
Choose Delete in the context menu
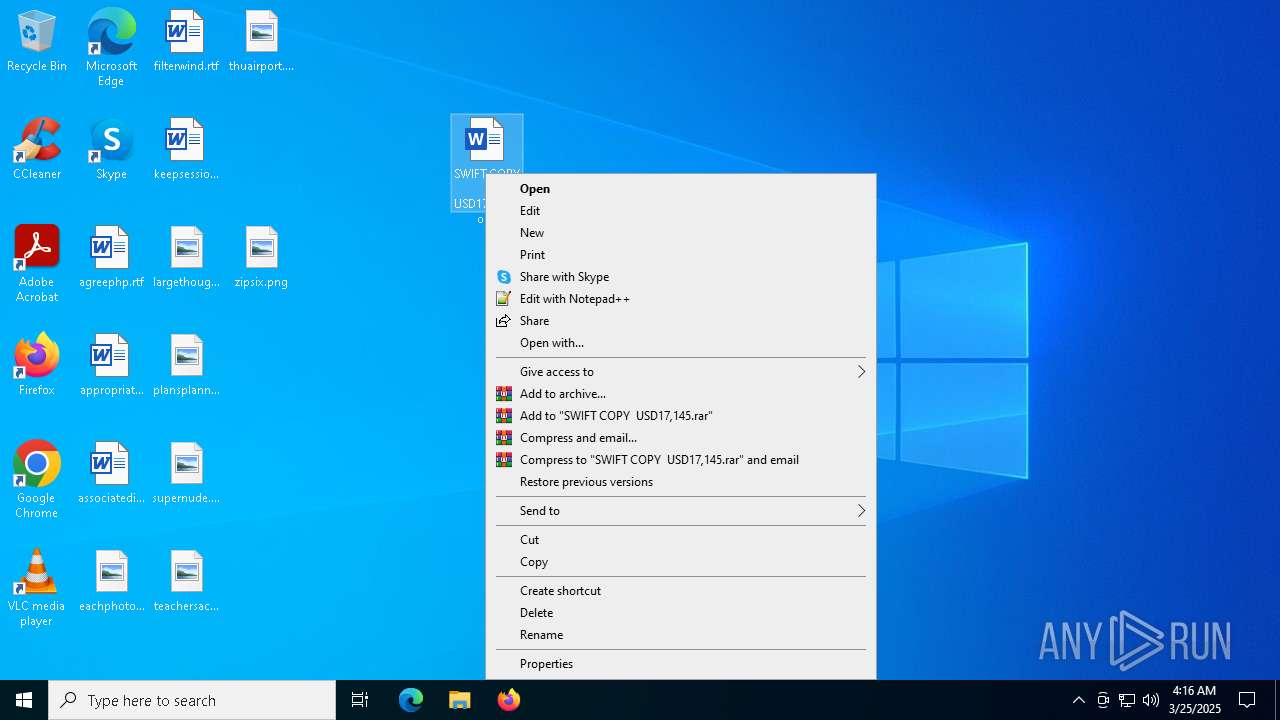pyautogui.click(x=681, y=613)
